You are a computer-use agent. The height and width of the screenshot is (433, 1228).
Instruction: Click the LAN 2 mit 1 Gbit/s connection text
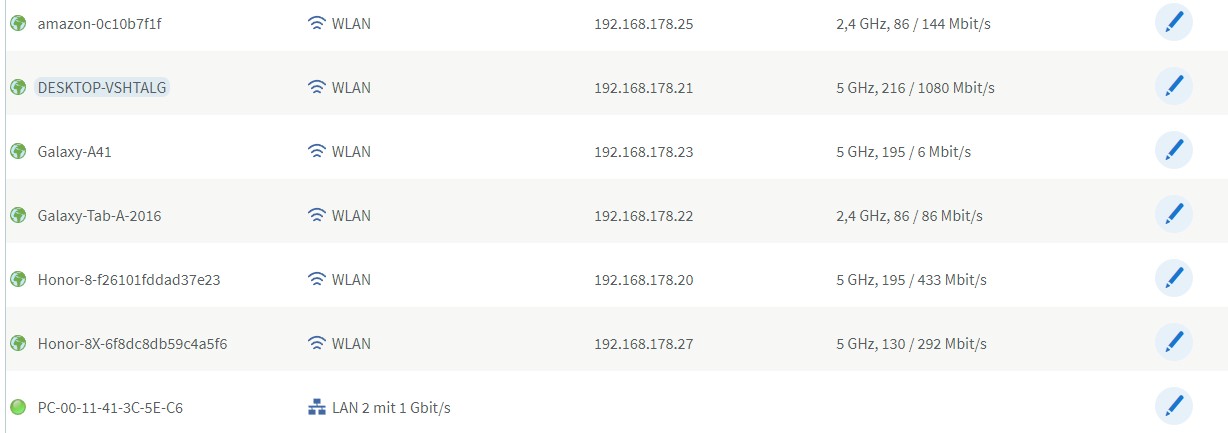(x=391, y=408)
